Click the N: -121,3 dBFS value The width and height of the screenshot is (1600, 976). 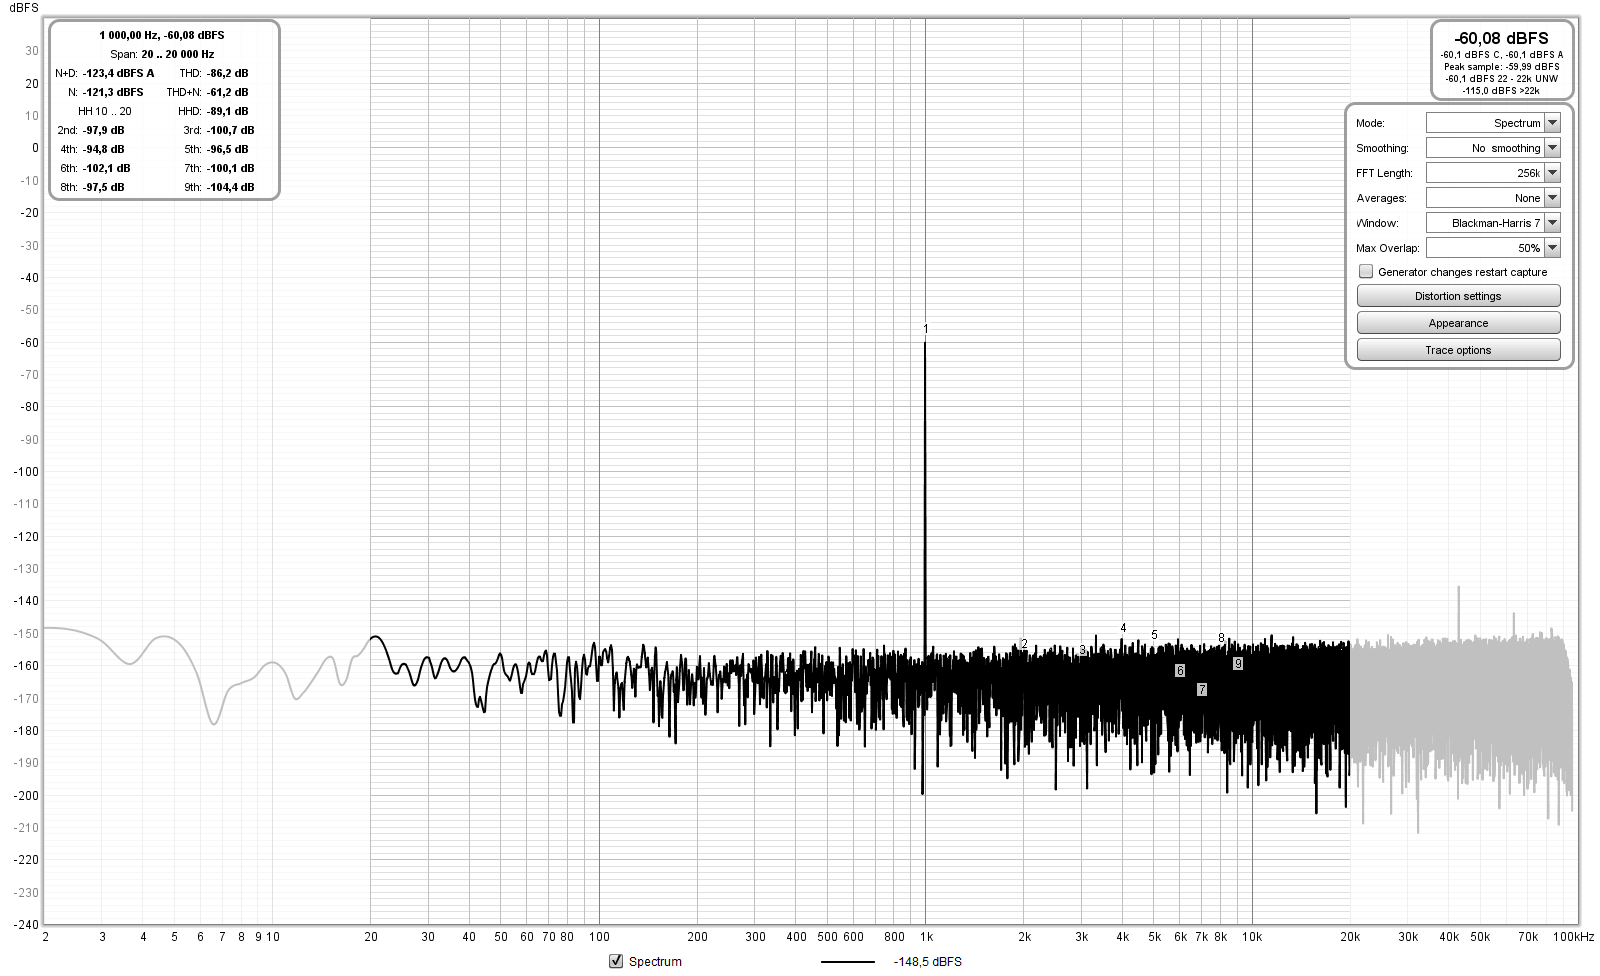pos(113,92)
